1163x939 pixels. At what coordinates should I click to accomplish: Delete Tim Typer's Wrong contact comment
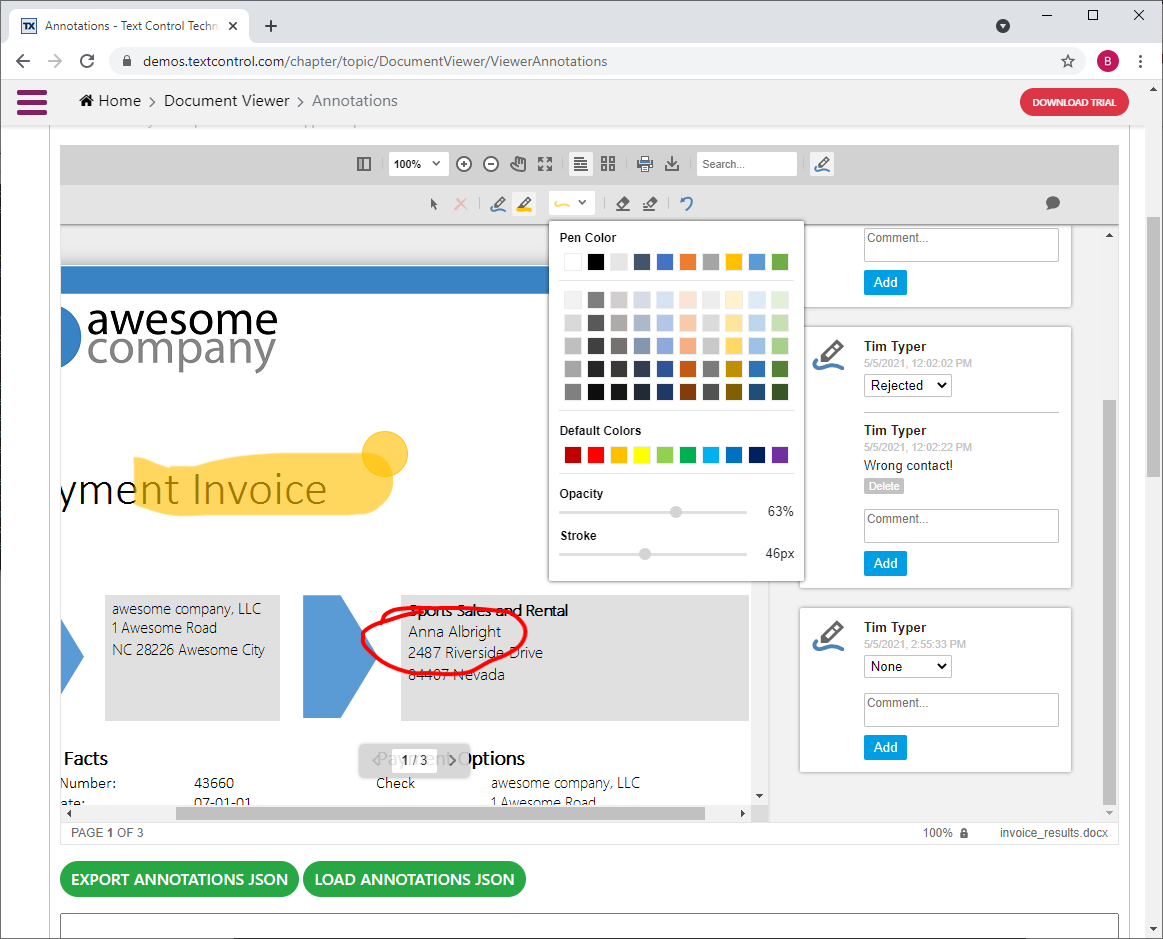tap(883, 486)
